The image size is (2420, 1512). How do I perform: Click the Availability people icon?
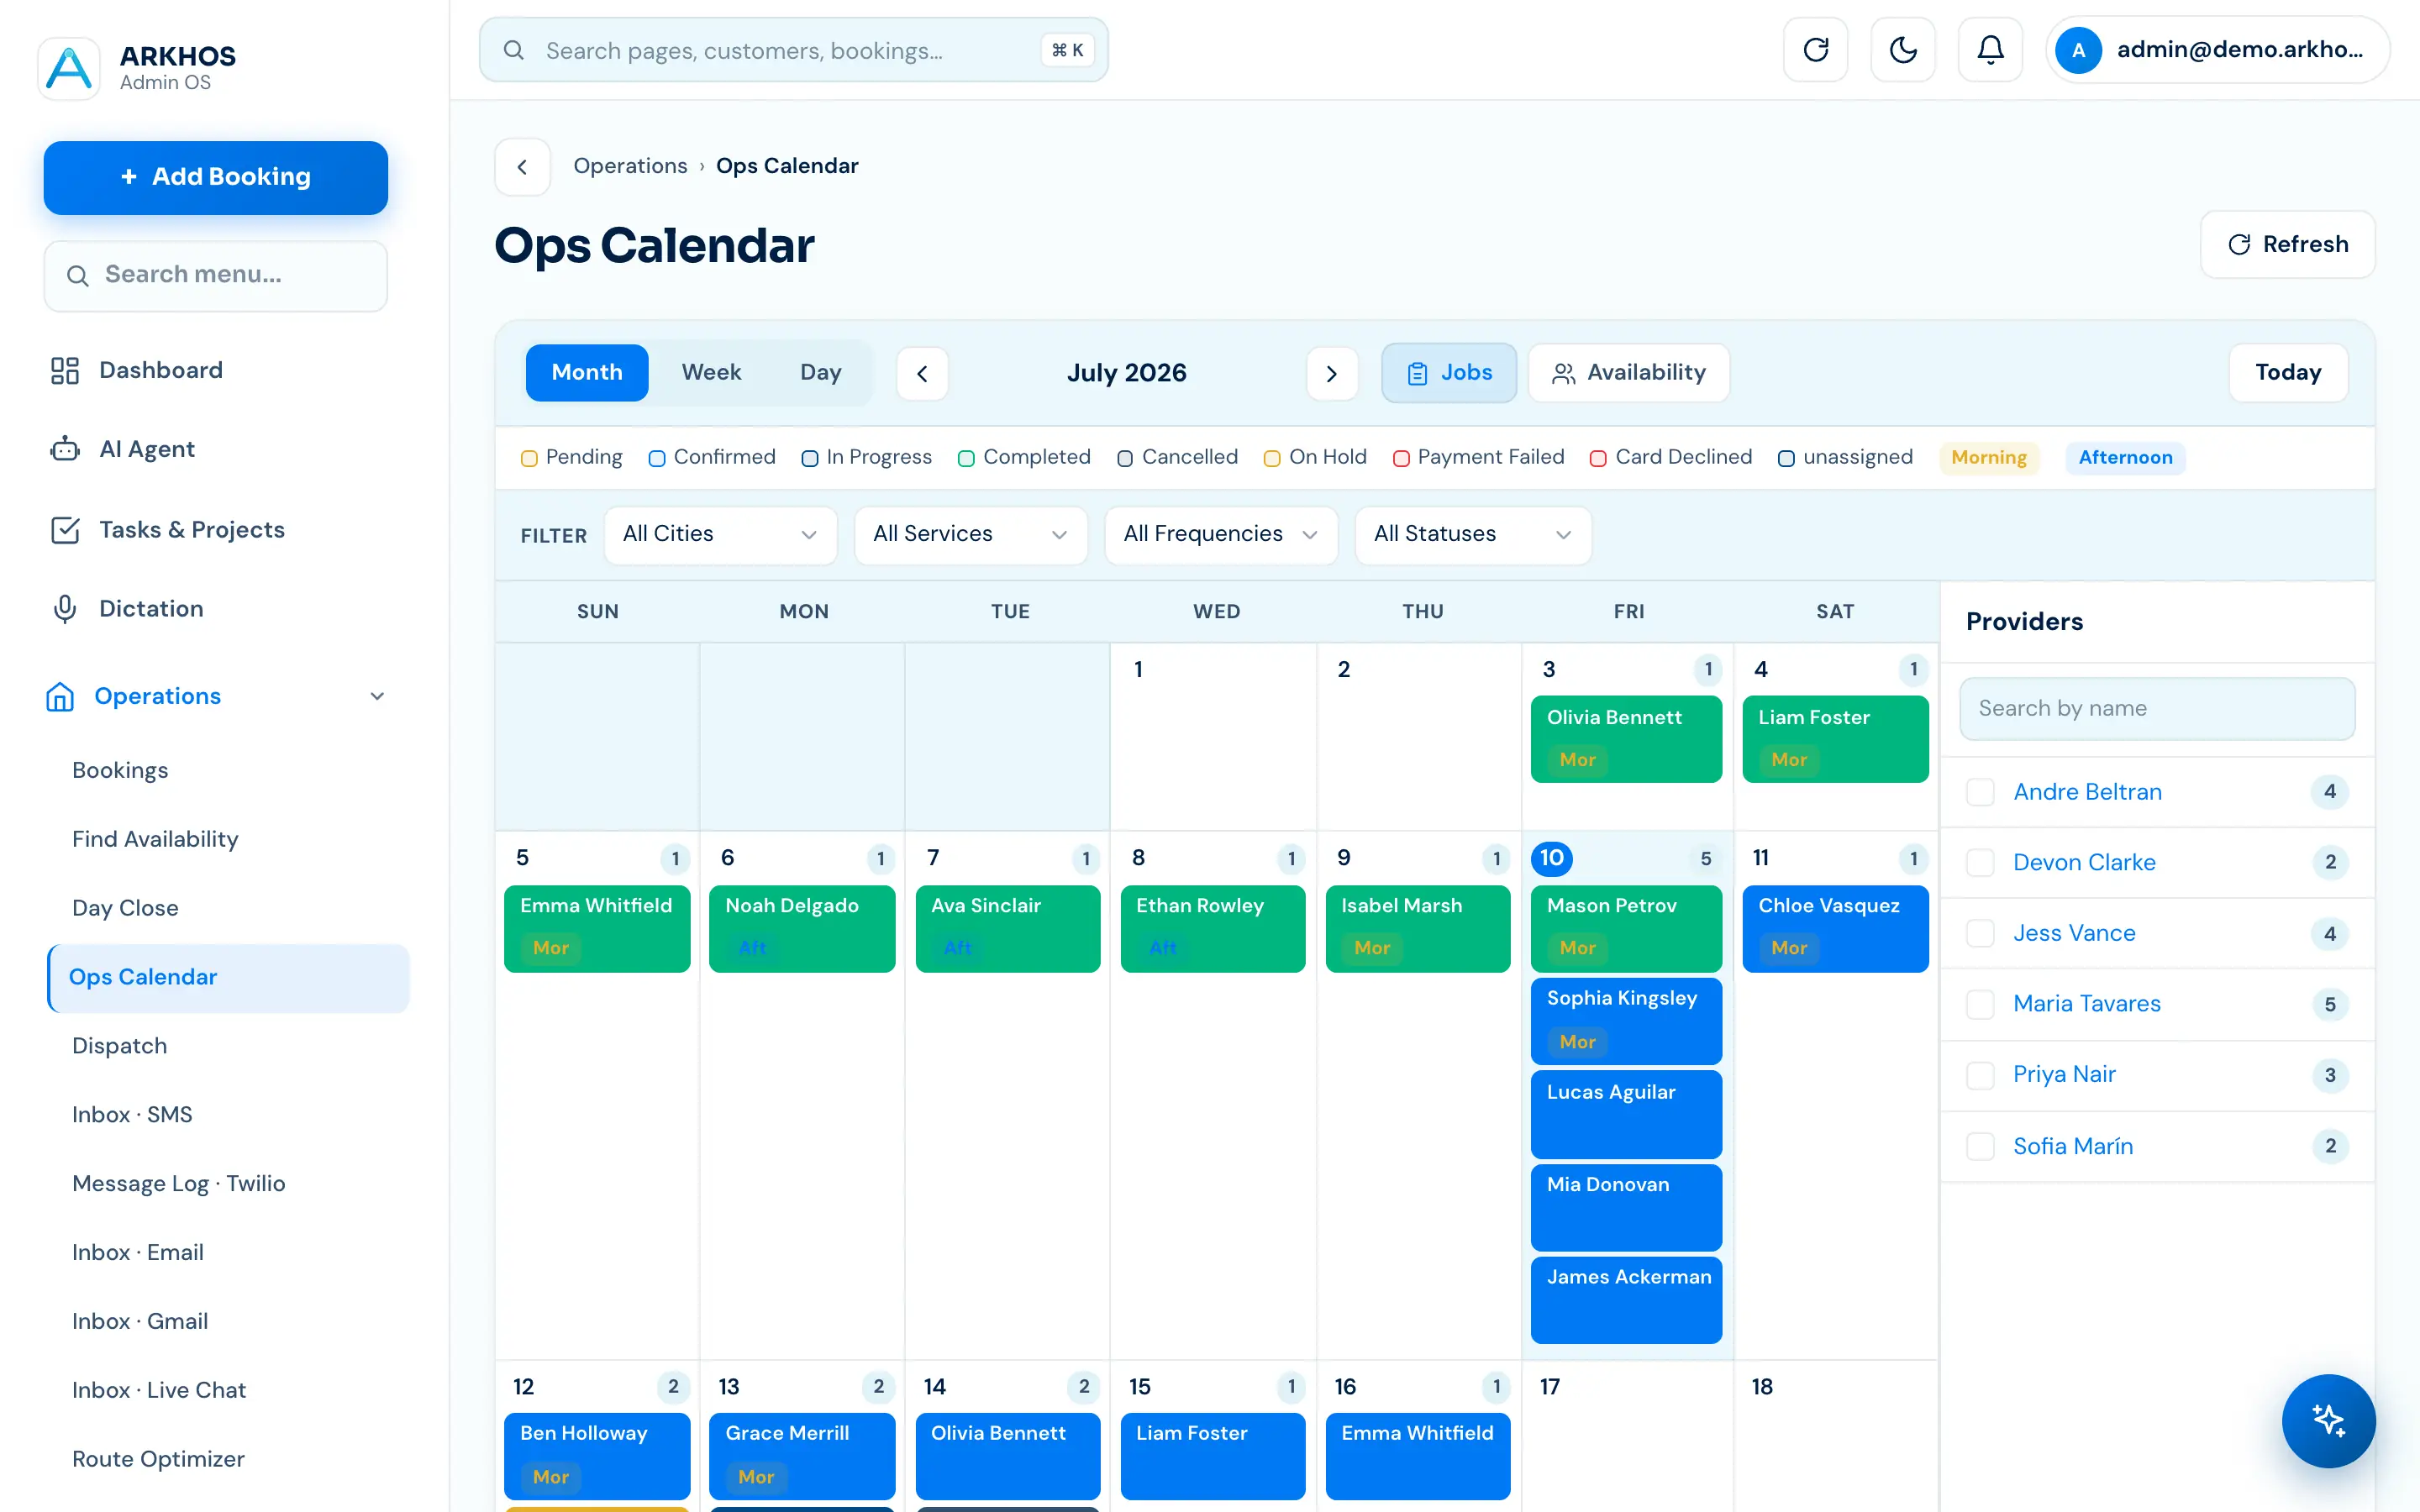point(1563,374)
